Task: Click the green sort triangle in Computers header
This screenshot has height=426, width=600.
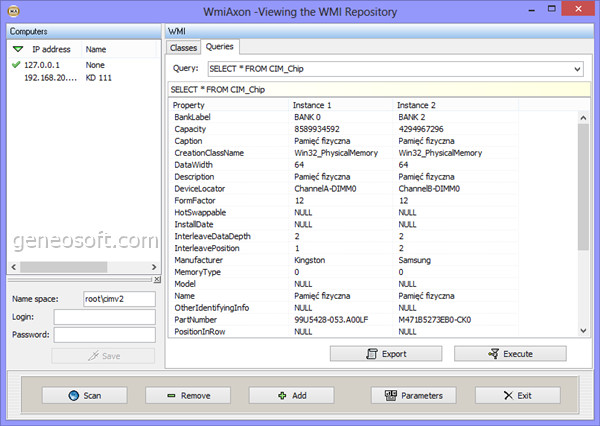Action: (x=18, y=49)
